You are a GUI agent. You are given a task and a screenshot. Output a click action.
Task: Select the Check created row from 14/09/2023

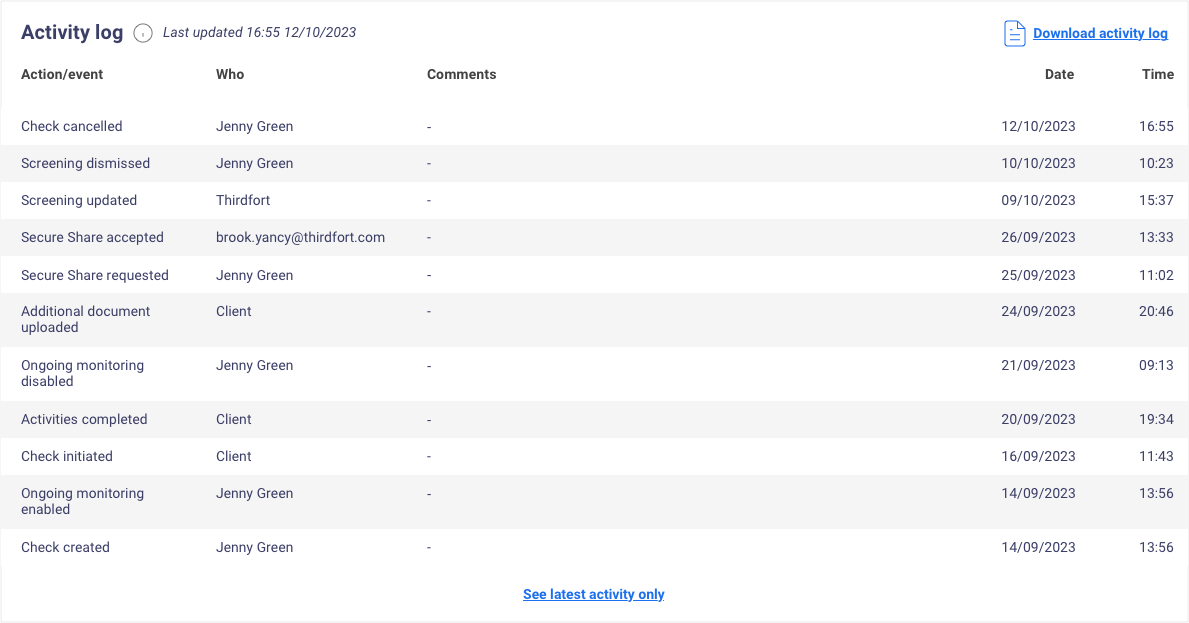pyautogui.click(x=65, y=547)
